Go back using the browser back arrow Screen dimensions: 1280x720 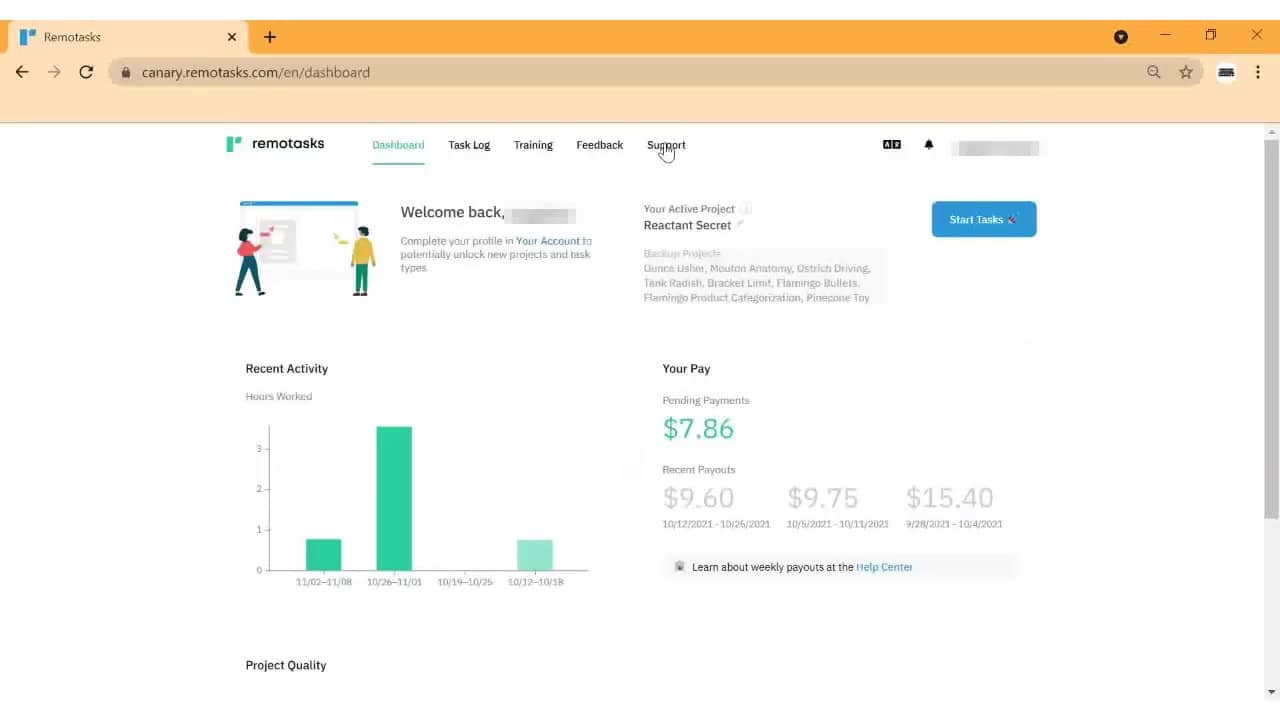point(21,72)
